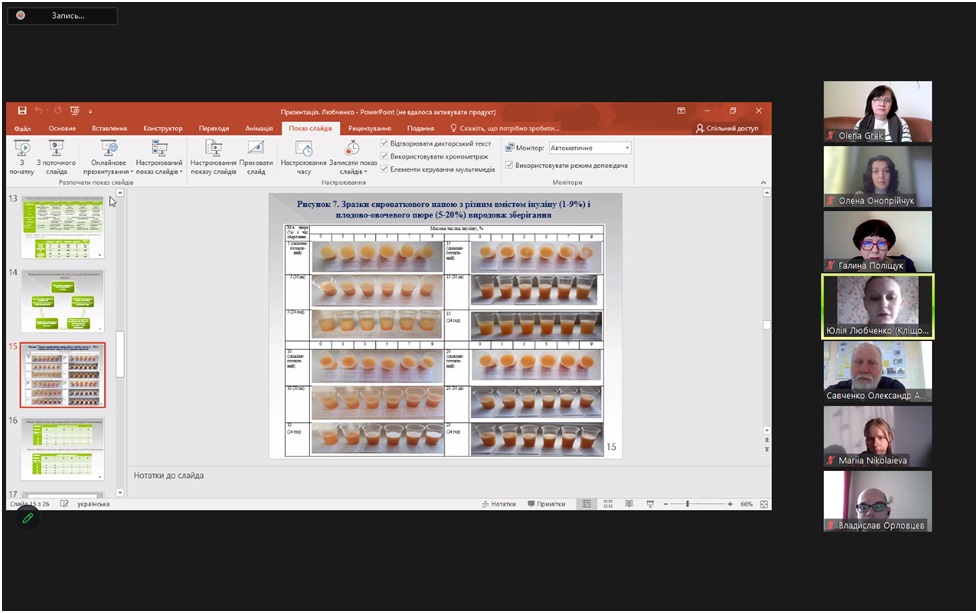Switch to the Основне tab
The image size is (978, 613).
(x=62, y=128)
